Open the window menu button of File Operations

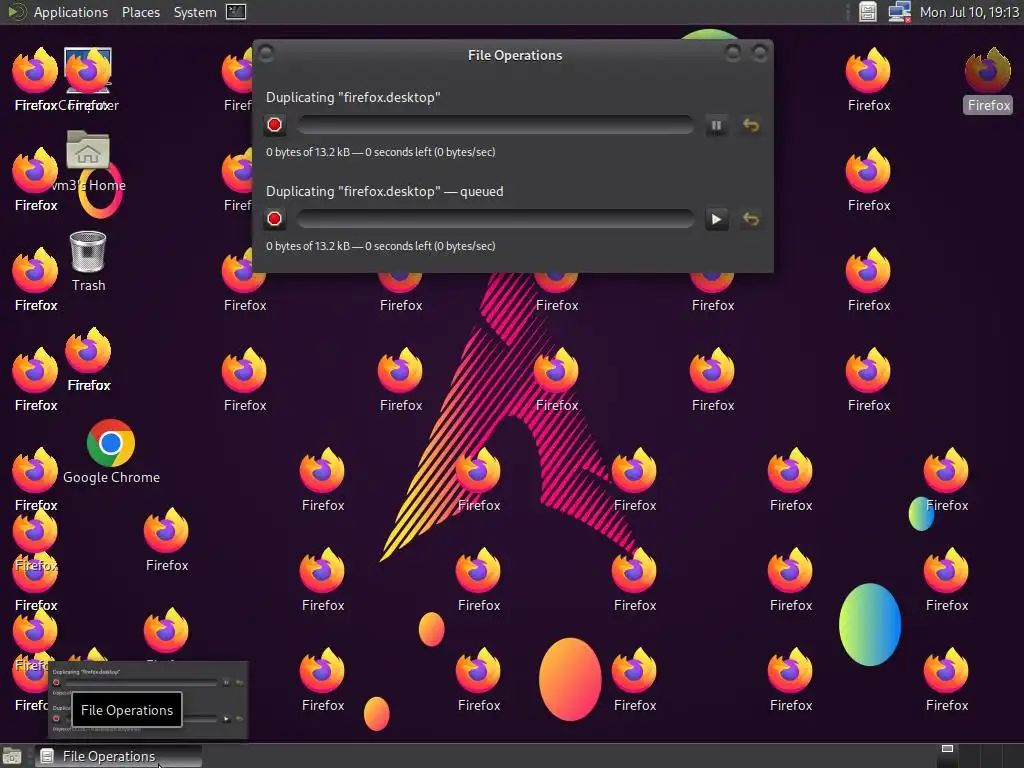pos(266,53)
